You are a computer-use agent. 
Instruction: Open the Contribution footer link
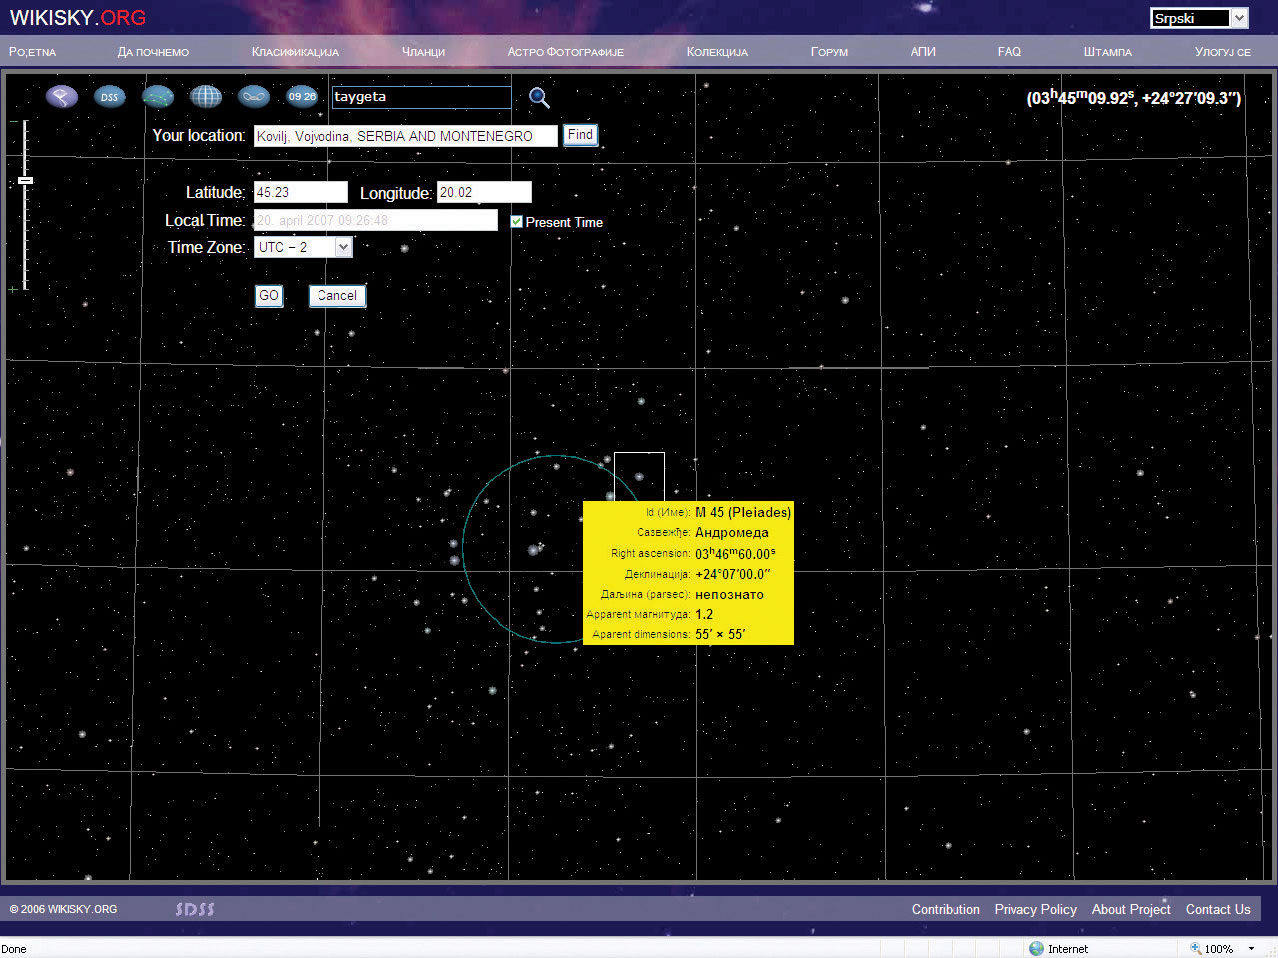pos(946,909)
